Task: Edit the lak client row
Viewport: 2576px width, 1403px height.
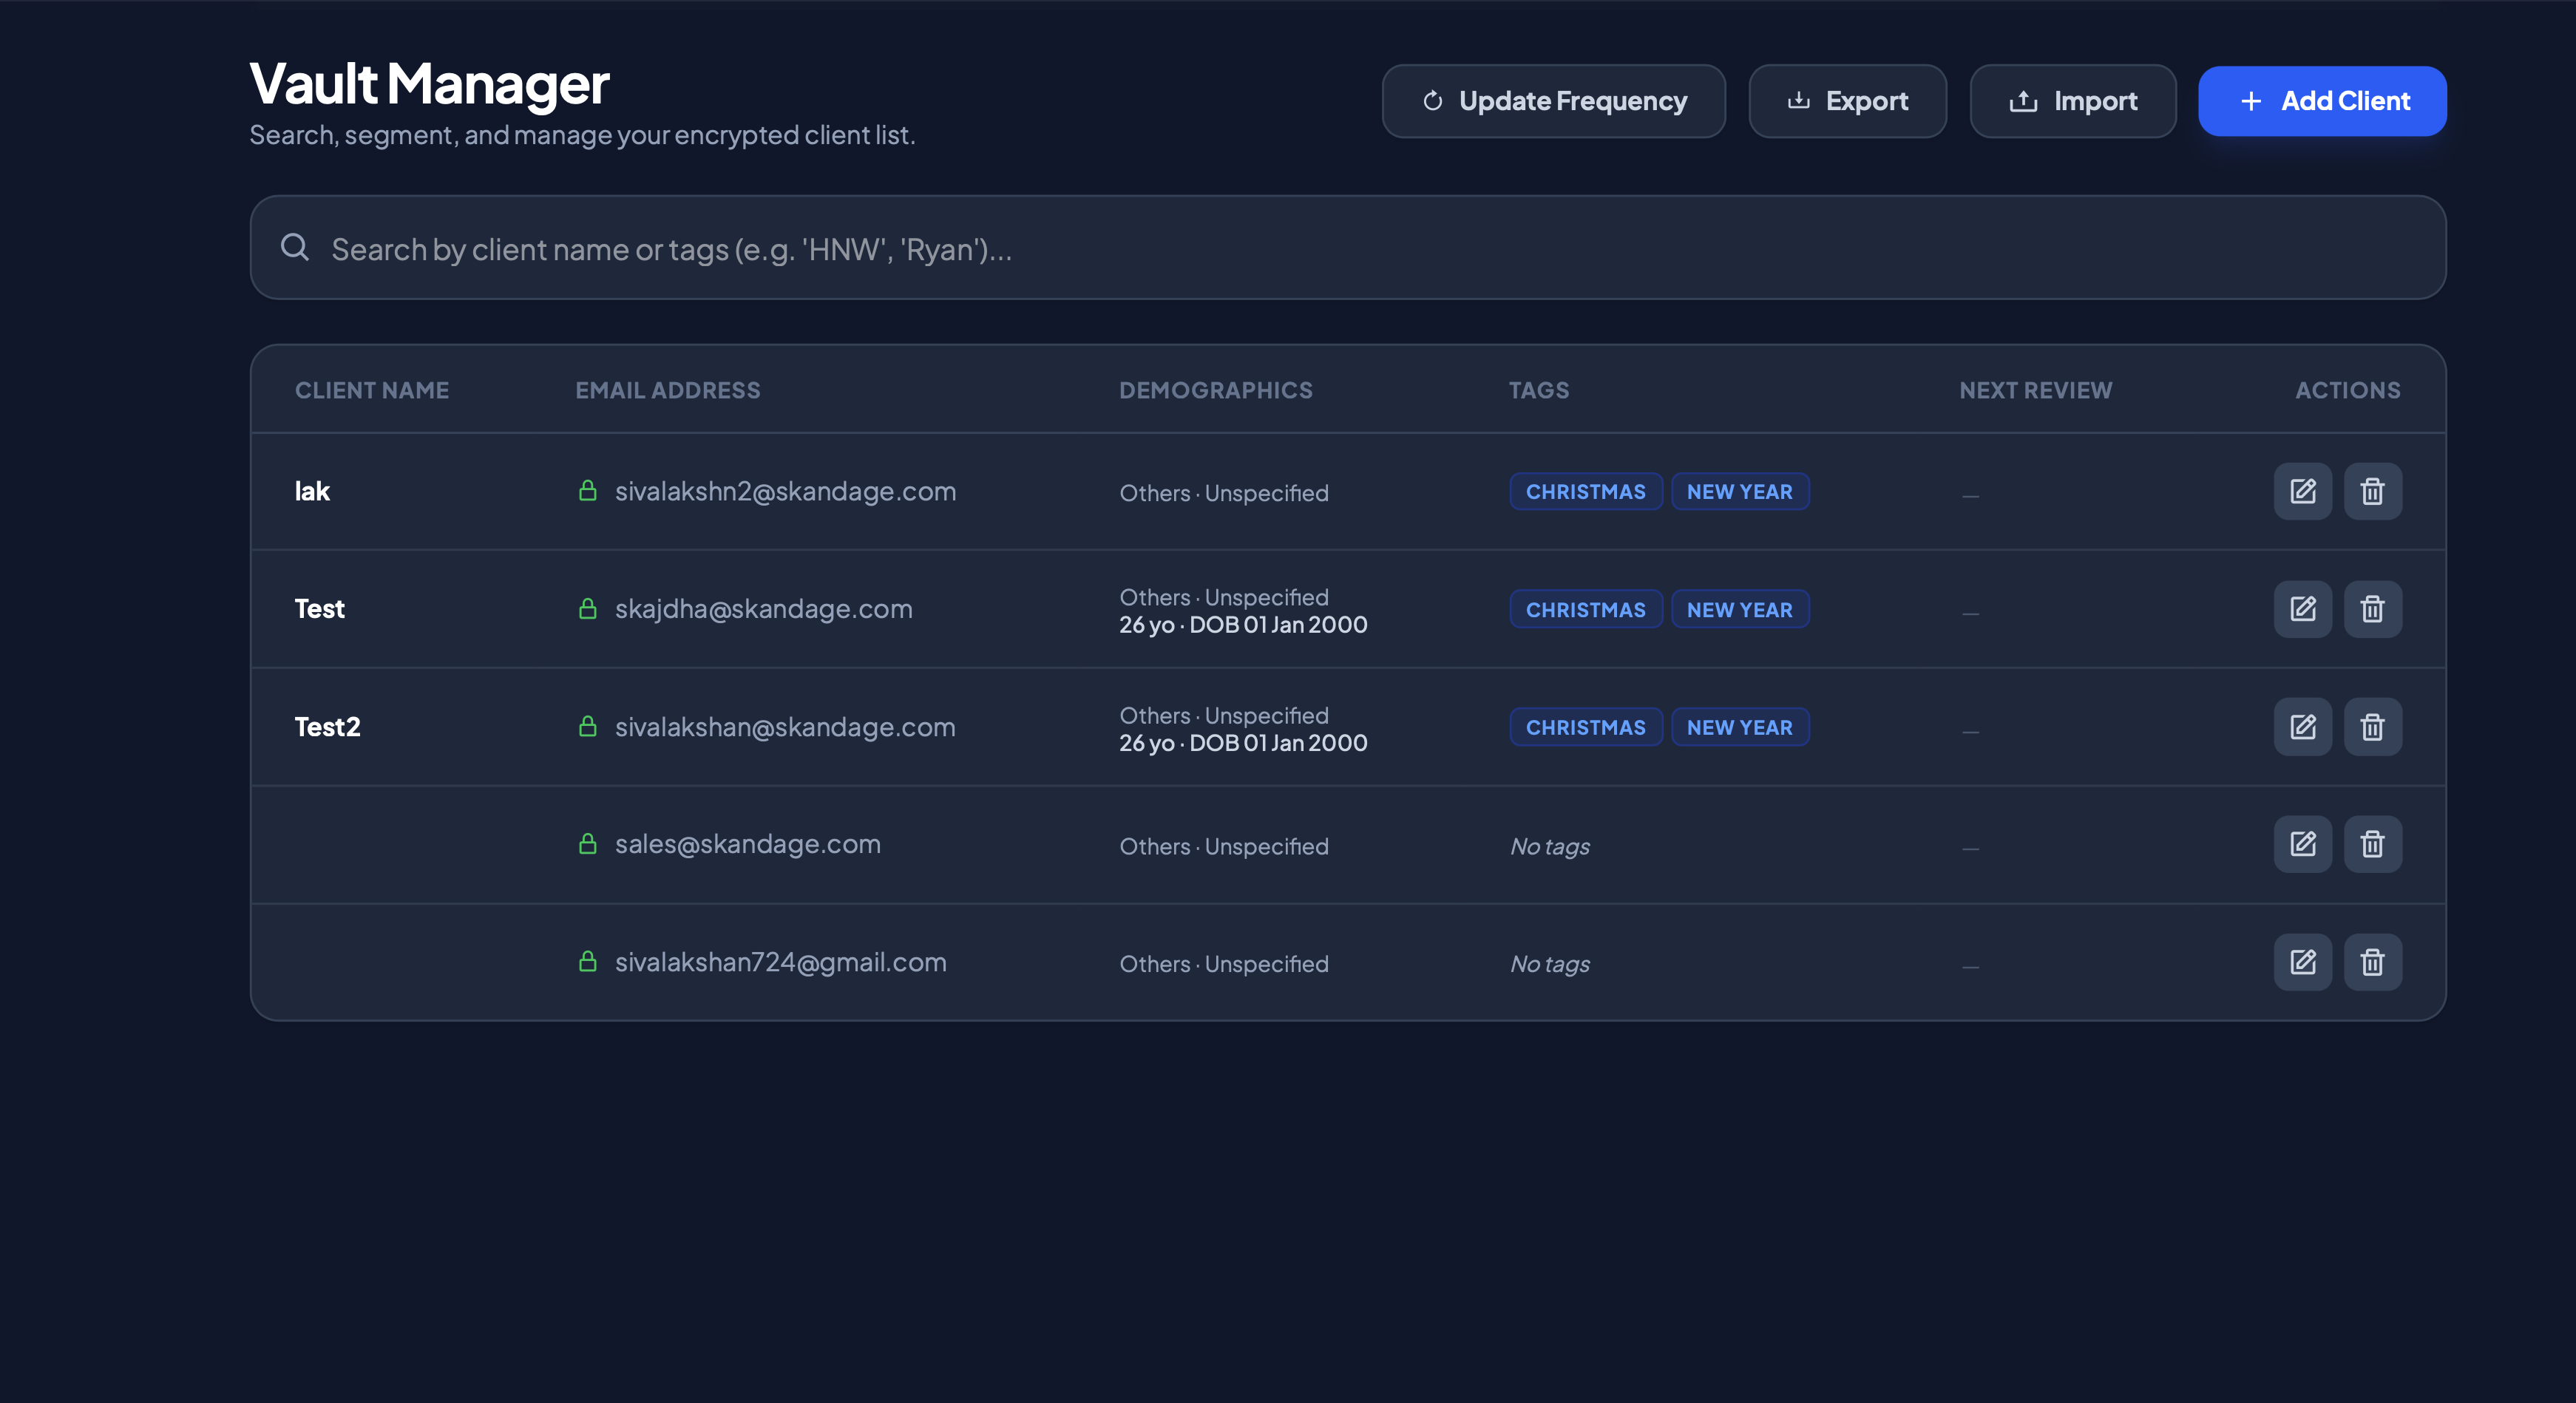Action: click(2302, 491)
